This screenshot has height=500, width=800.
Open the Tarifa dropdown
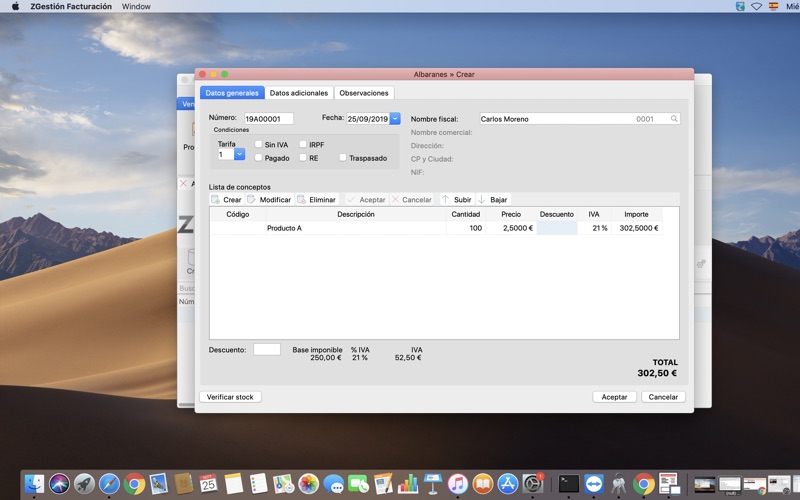(x=239, y=154)
